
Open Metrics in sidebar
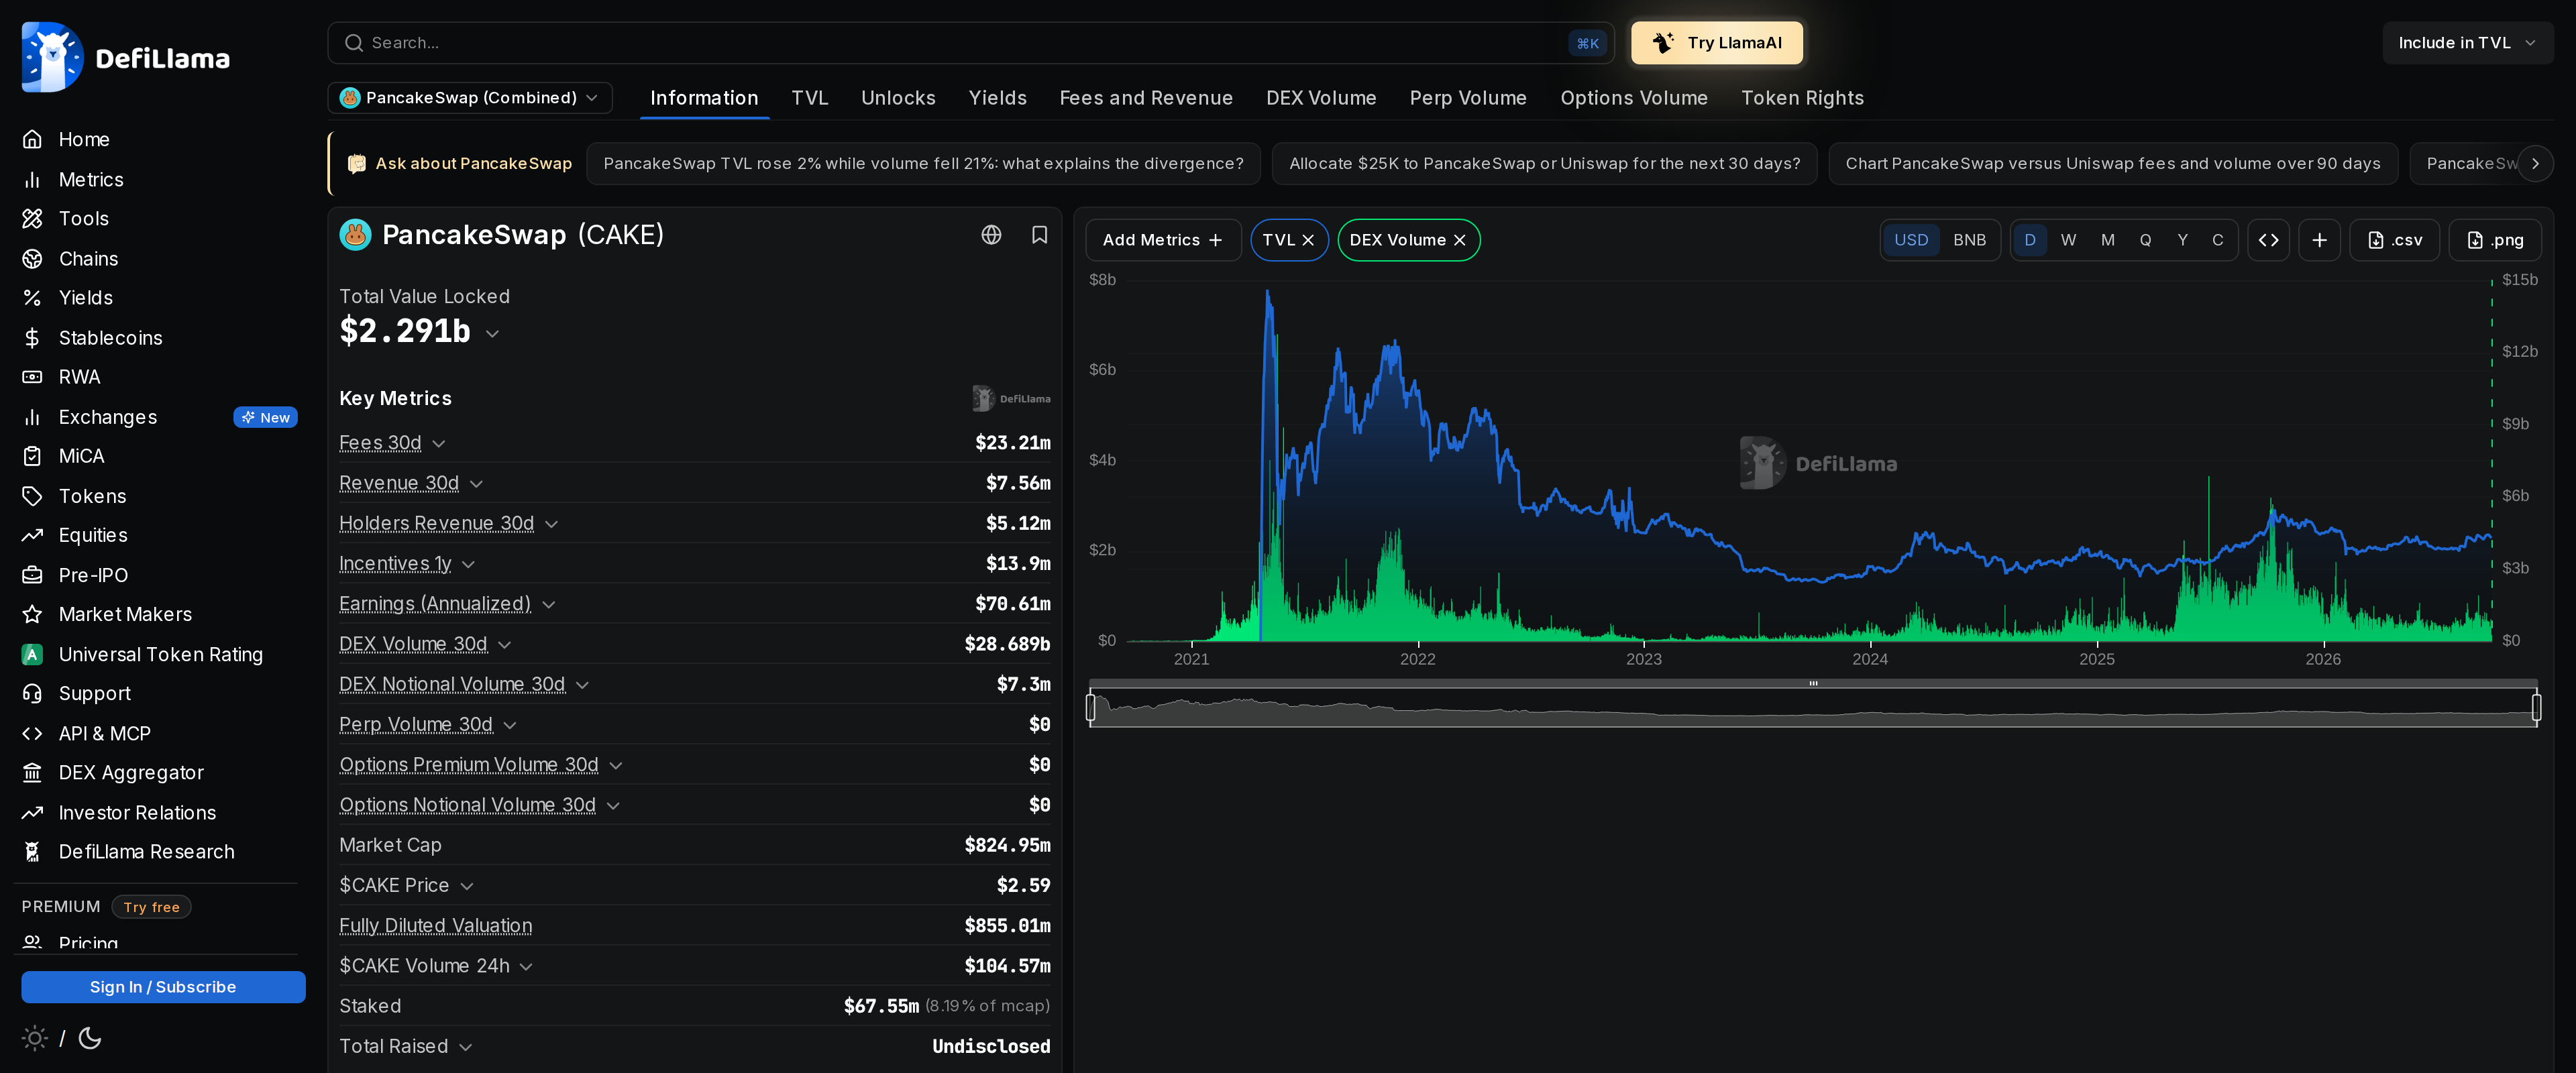click(x=91, y=179)
